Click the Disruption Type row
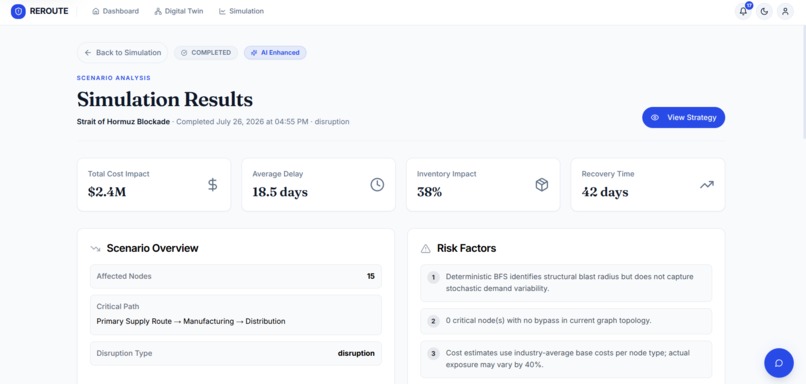This screenshot has height=384, width=806. coord(236,353)
